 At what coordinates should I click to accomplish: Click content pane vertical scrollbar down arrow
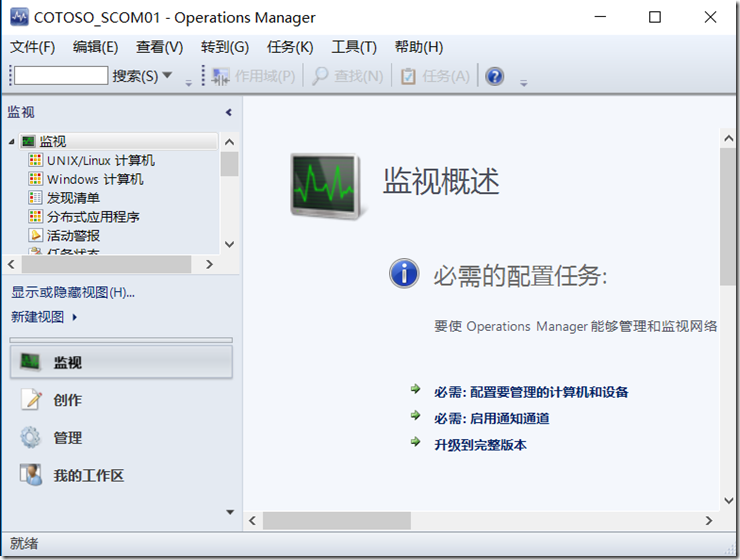point(728,501)
